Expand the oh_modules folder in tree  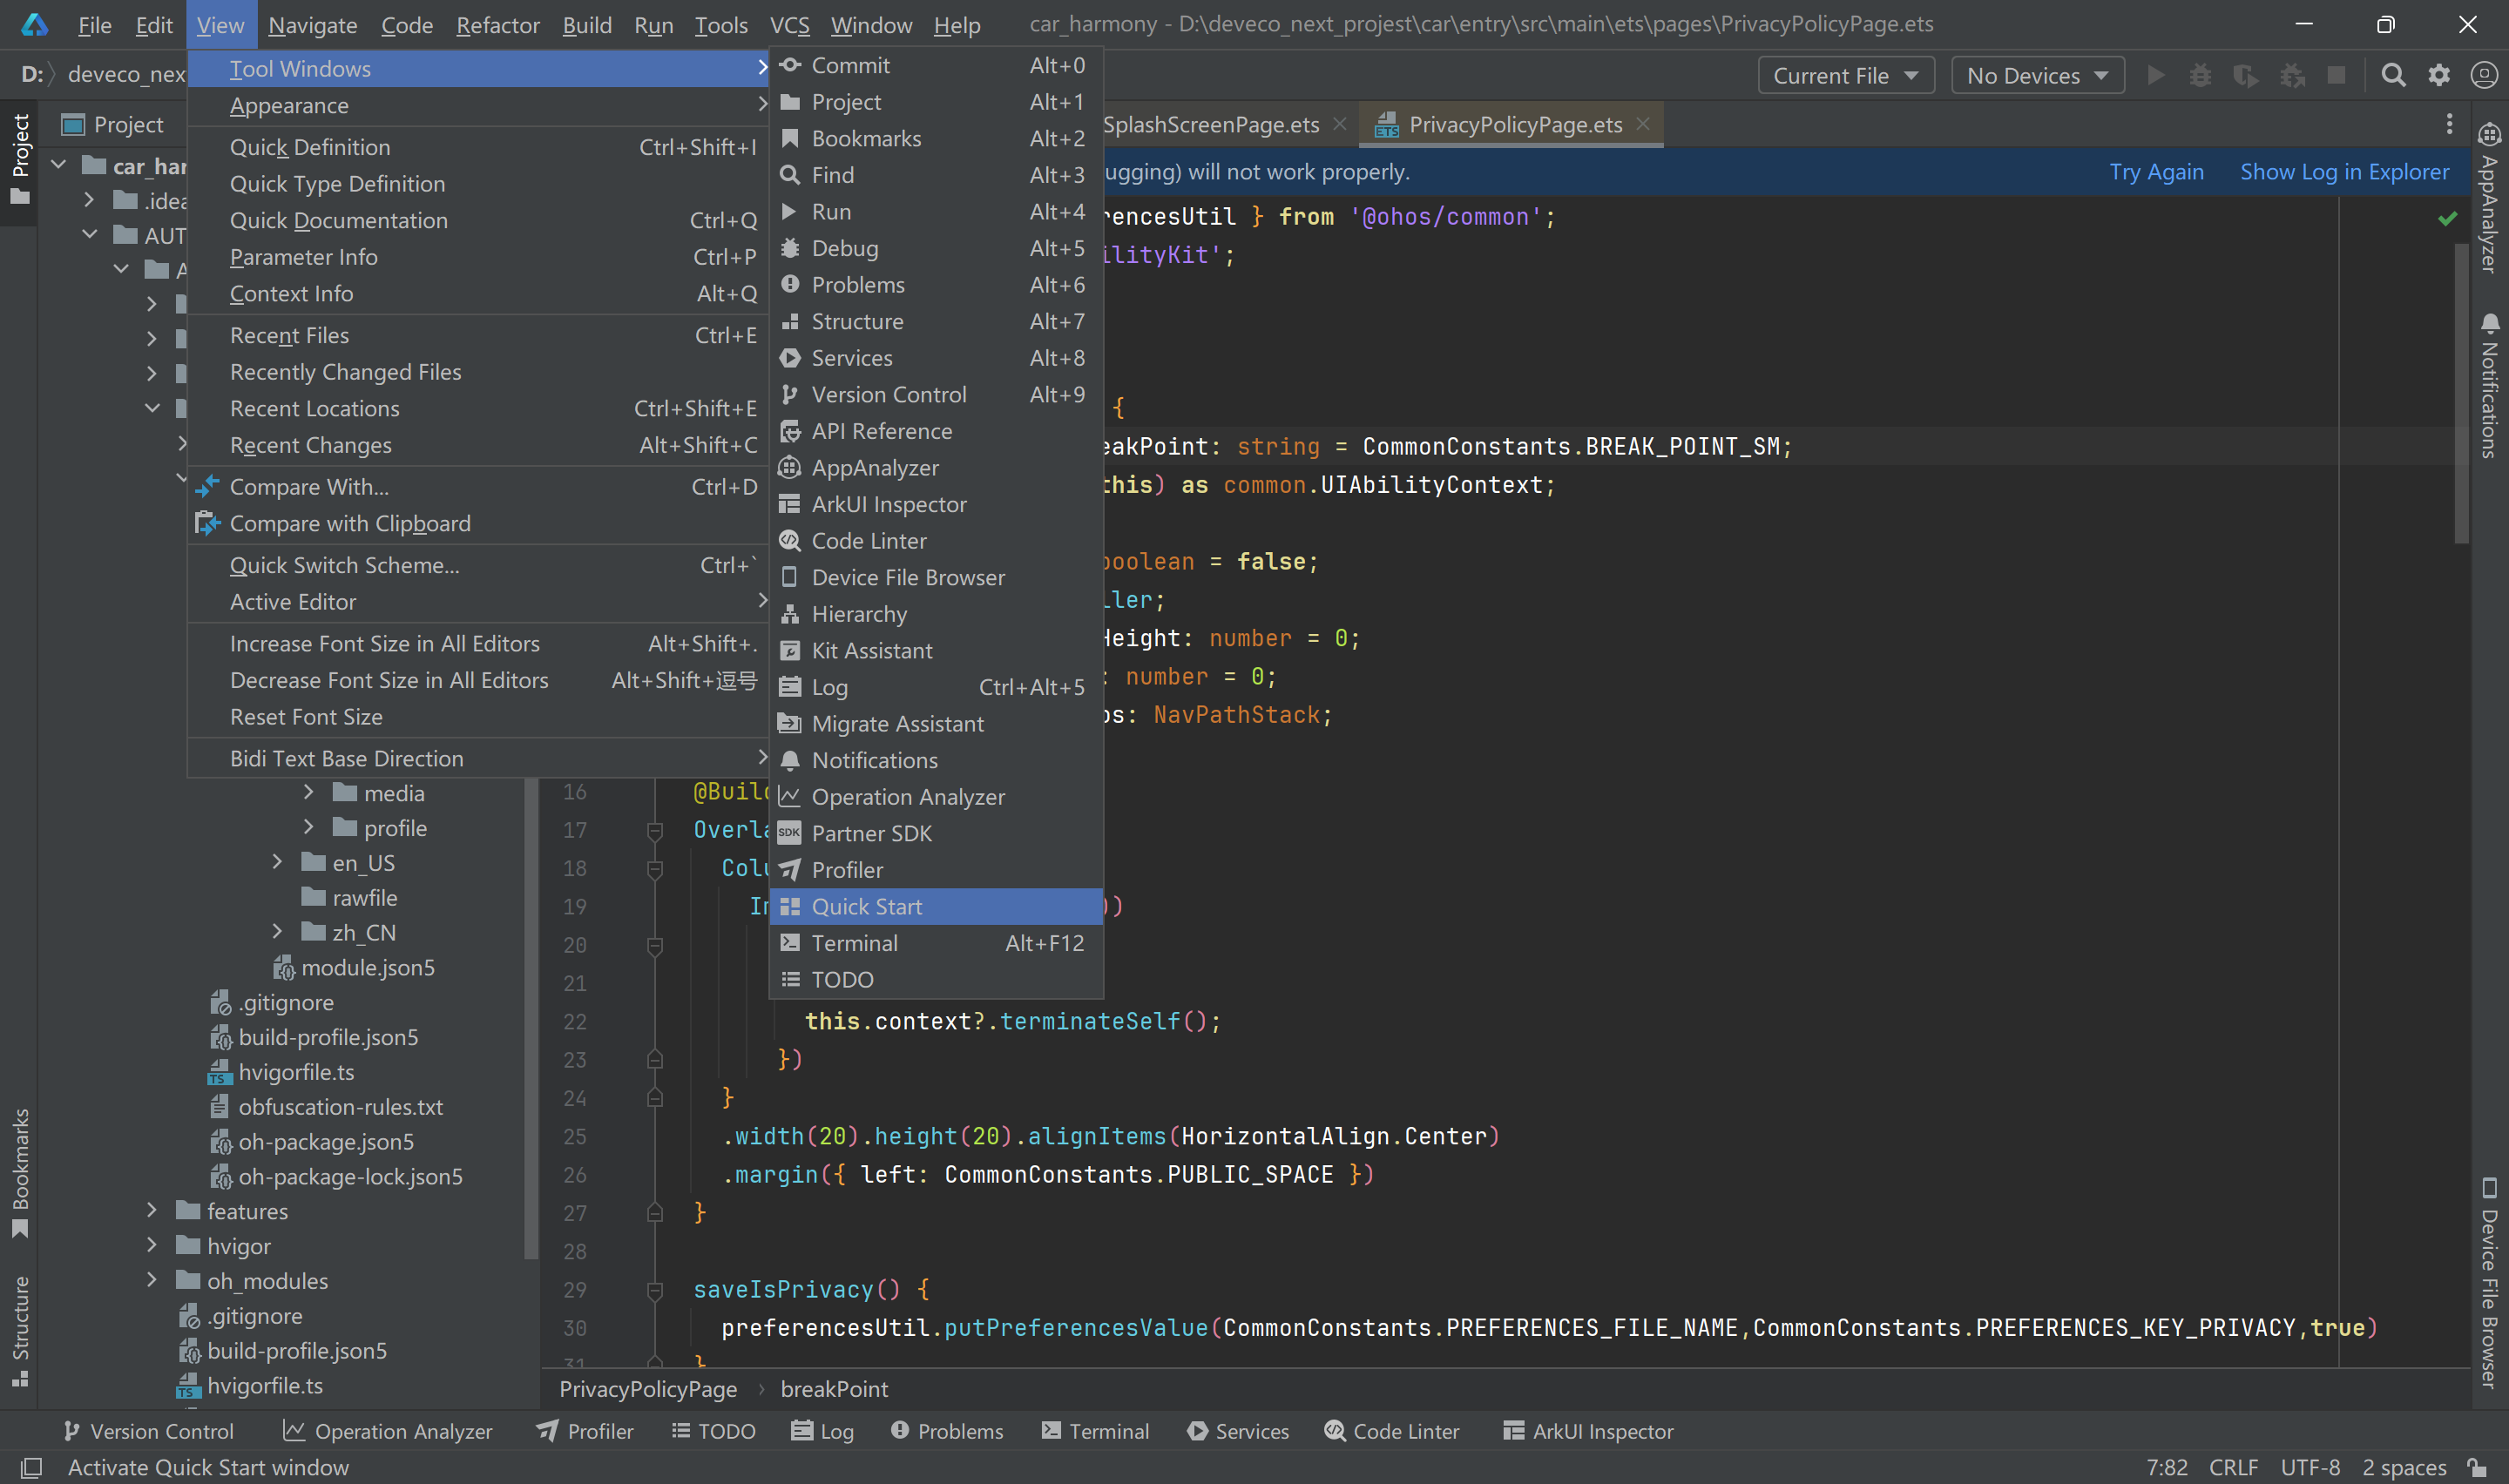(x=151, y=1280)
